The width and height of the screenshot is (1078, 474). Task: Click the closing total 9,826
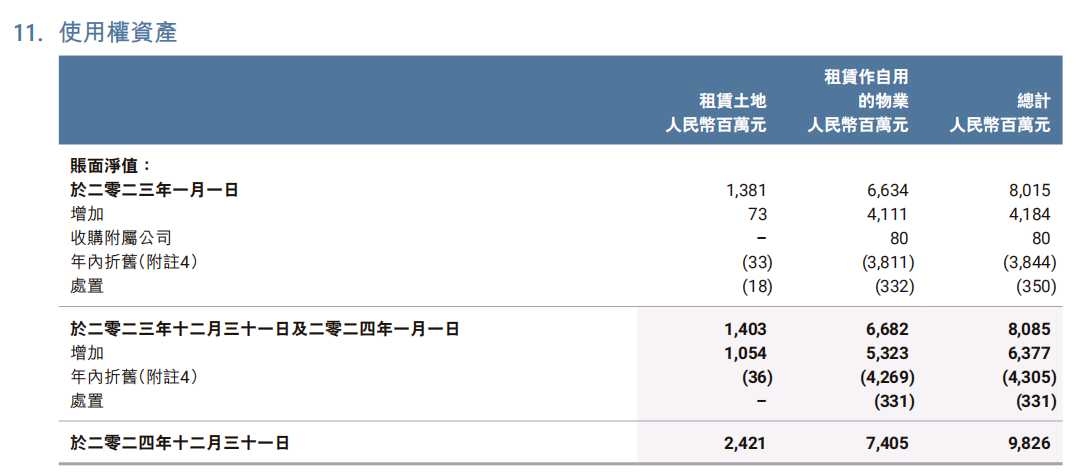1031,442
